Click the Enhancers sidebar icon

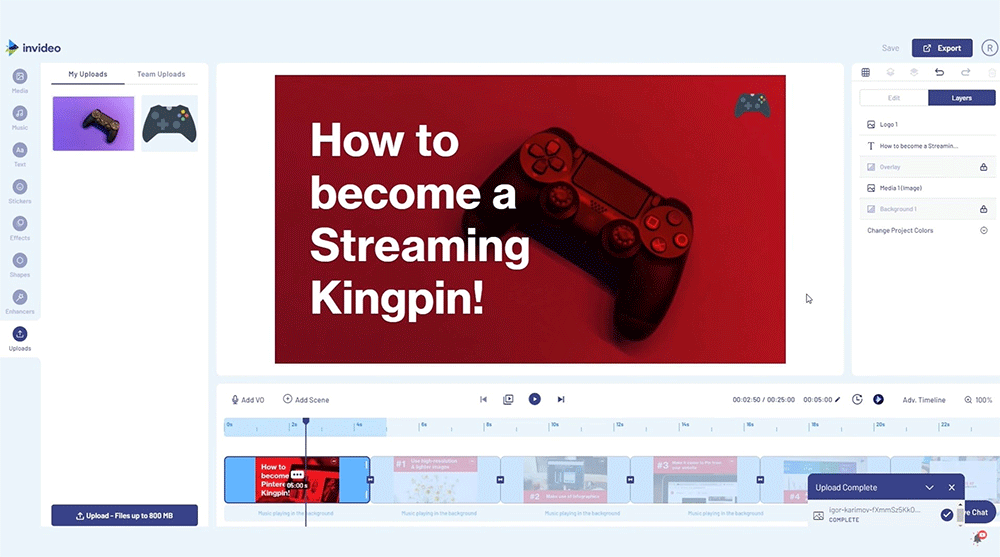(20, 298)
